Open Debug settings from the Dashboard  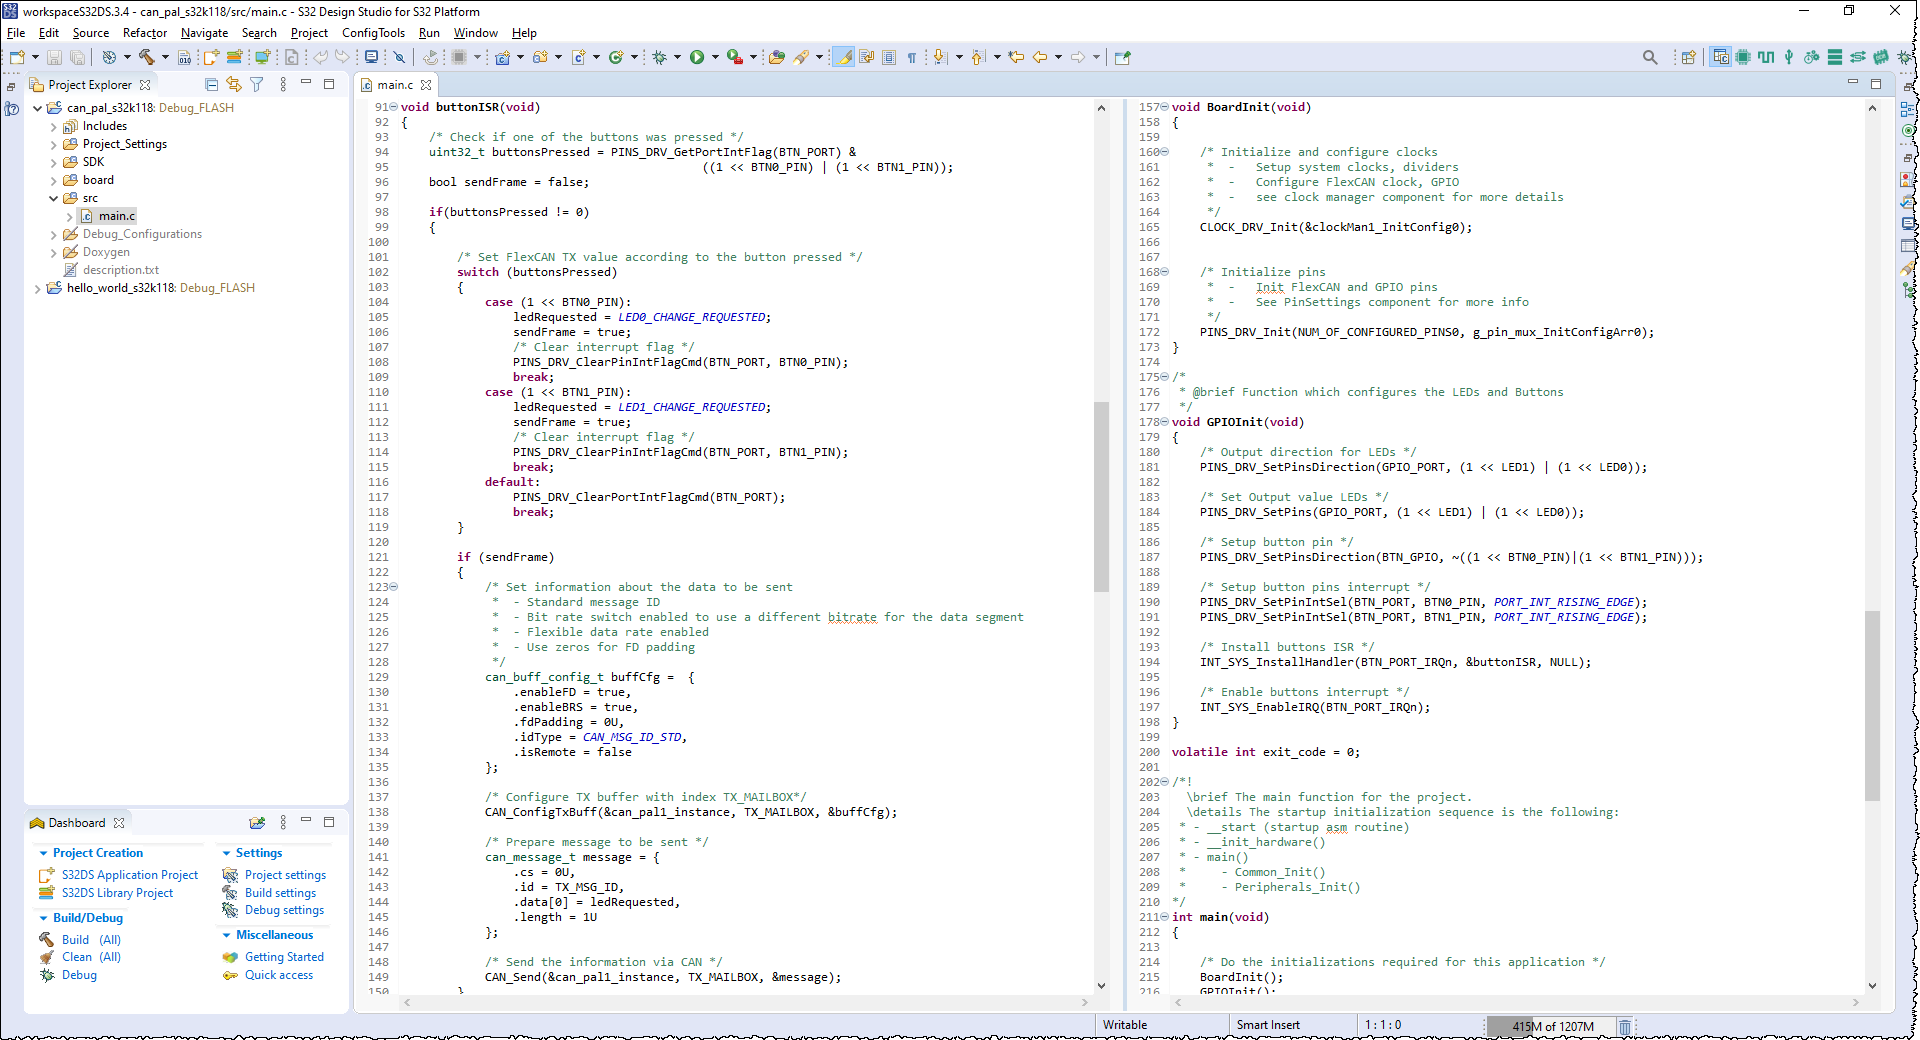coord(283,910)
